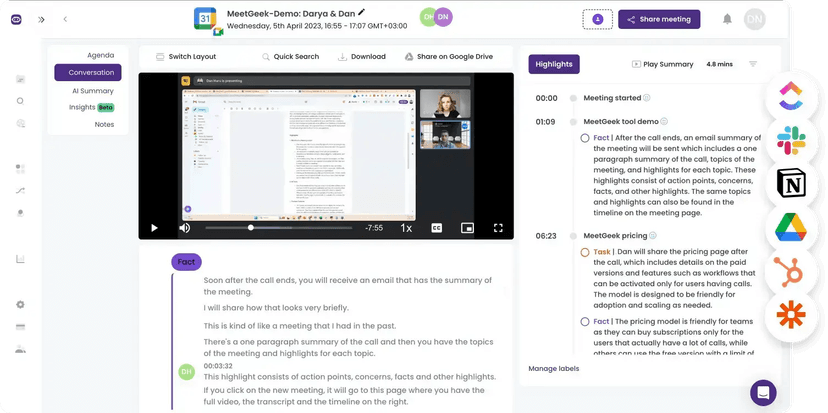Click icon next to MeetGeek pricing

[x=653, y=236]
